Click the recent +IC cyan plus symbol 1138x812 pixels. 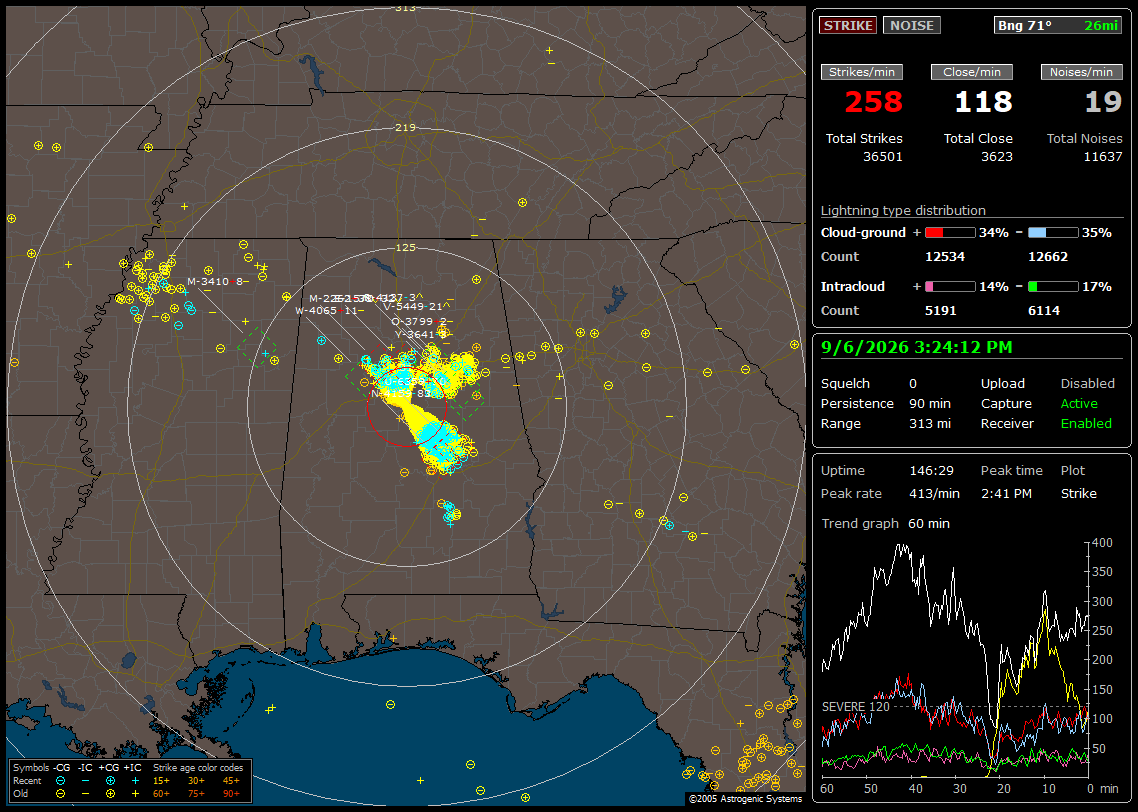pos(135,781)
